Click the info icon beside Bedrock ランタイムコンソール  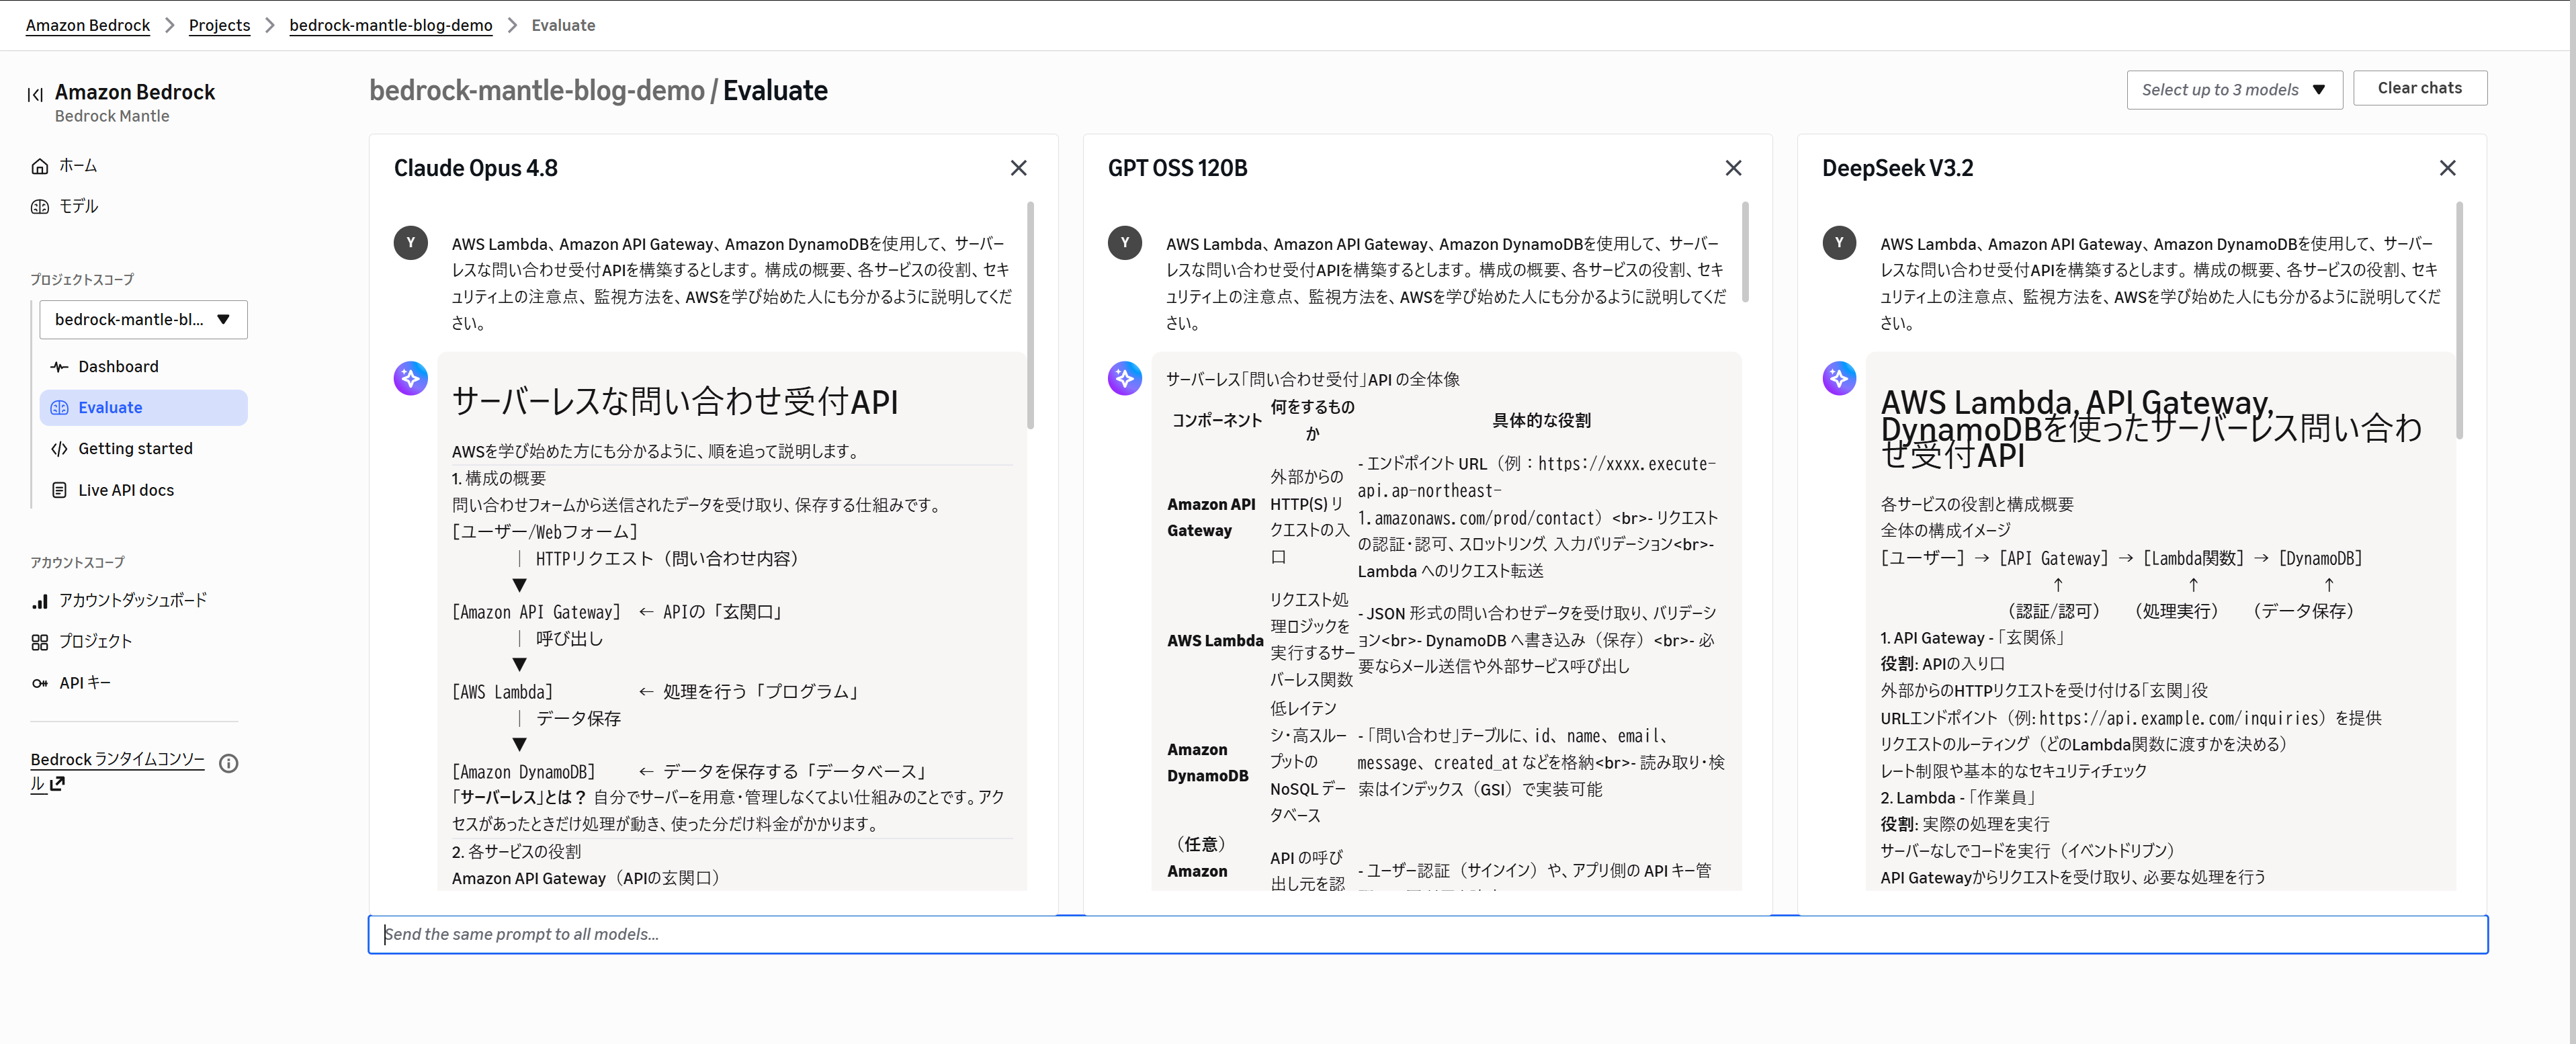[228, 763]
